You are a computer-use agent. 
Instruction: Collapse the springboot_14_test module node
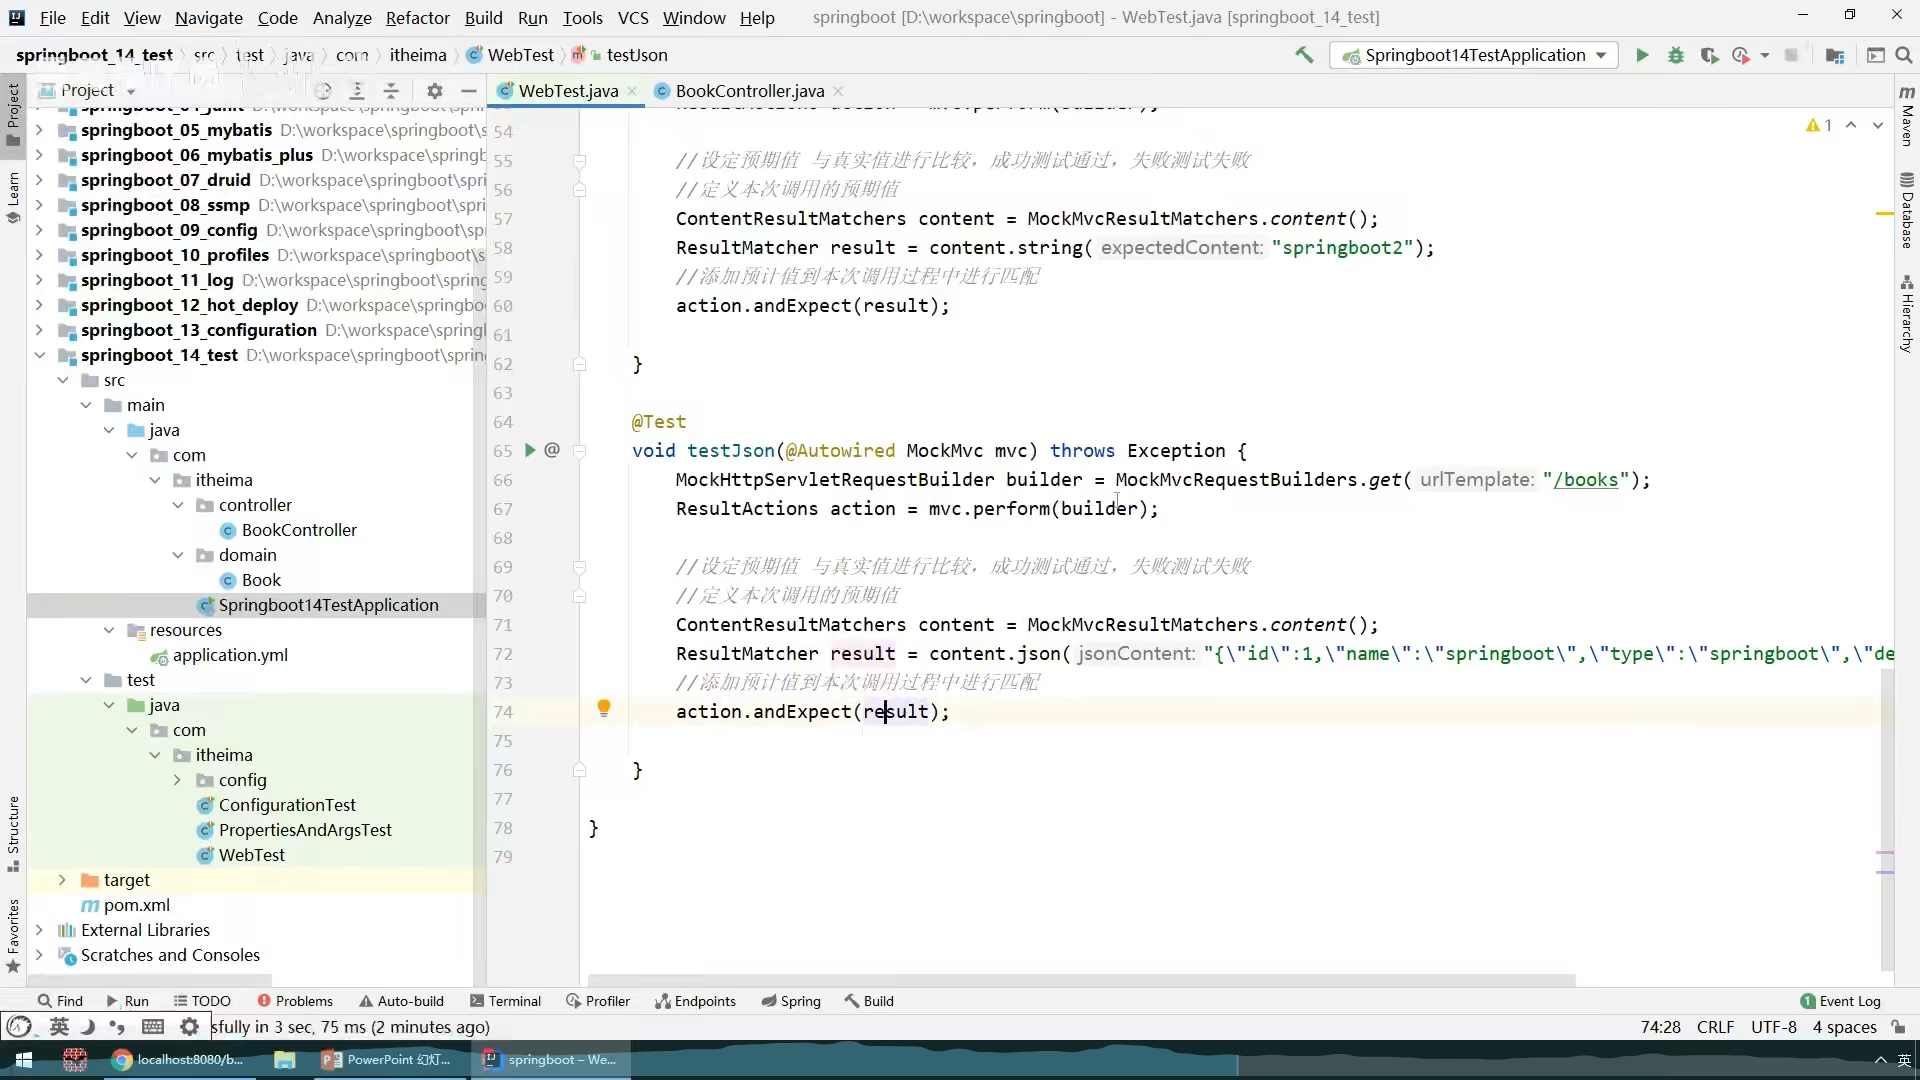pyautogui.click(x=39, y=355)
